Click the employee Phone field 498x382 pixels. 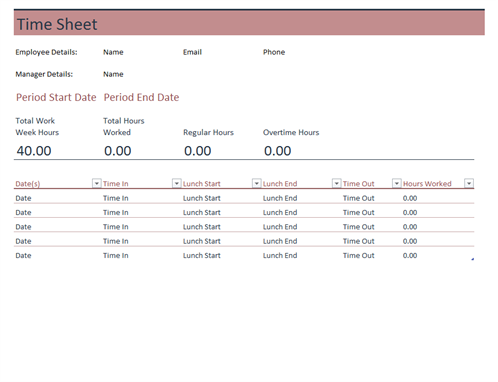274,52
